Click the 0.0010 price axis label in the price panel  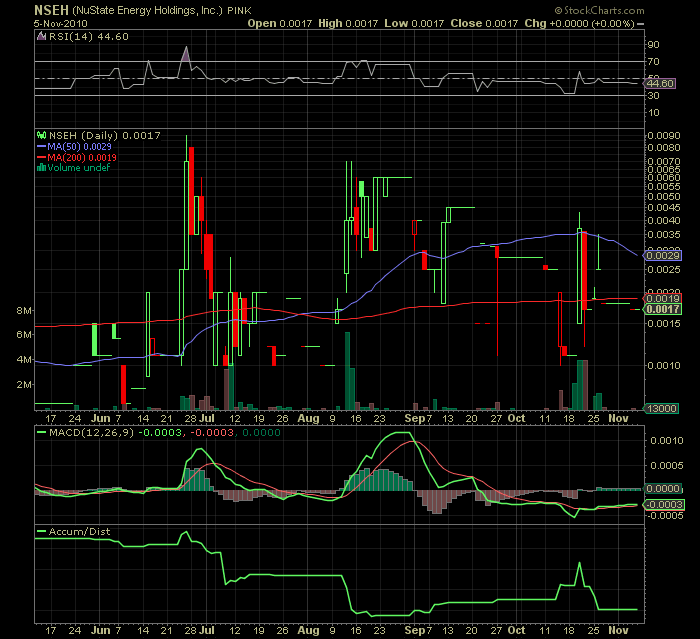pos(664,365)
